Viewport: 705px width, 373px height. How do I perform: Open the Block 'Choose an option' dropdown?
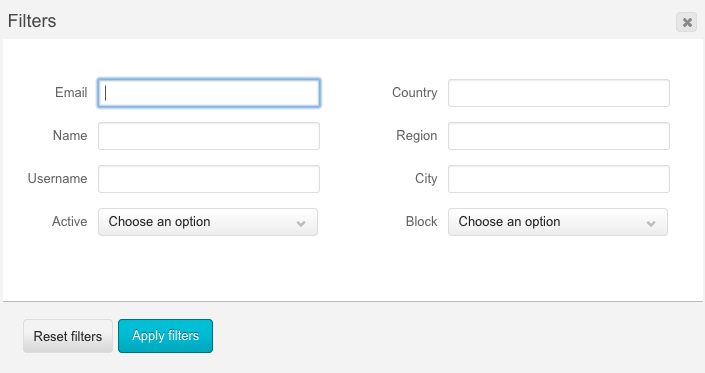pyautogui.click(x=558, y=222)
